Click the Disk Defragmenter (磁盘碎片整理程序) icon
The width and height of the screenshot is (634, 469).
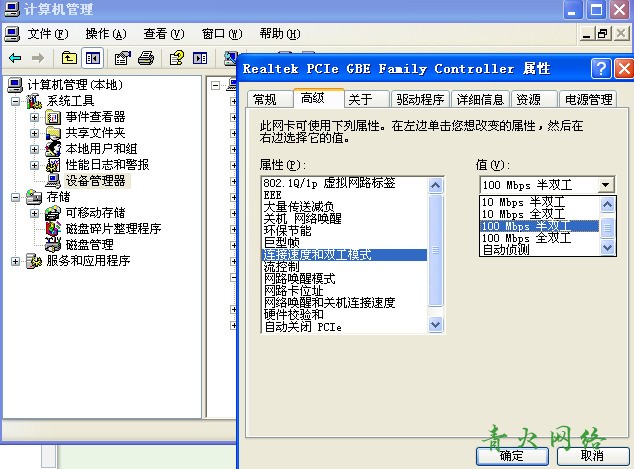click(53, 229)
